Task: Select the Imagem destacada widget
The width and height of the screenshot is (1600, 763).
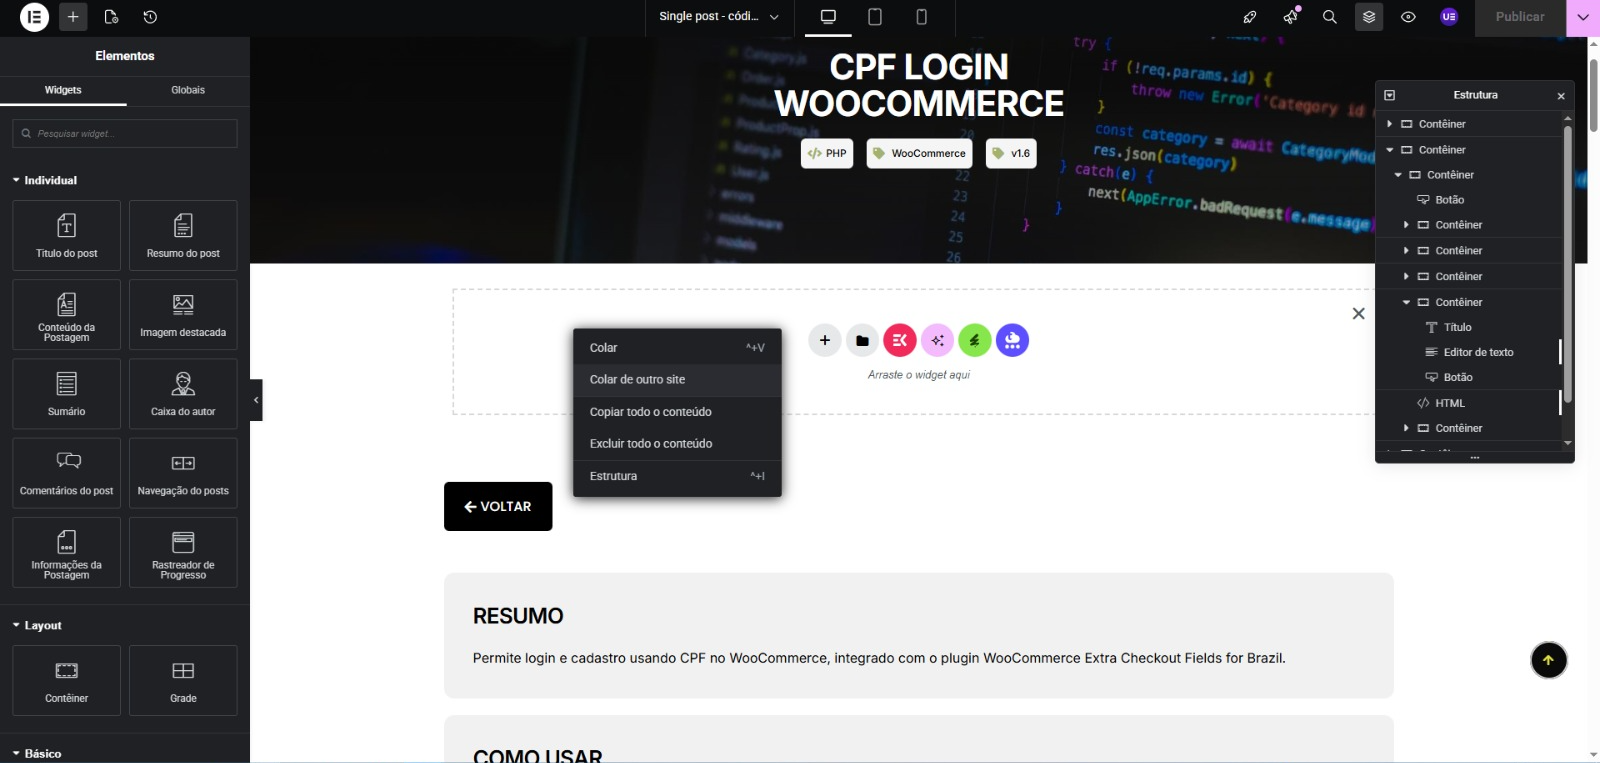Action: click(x=183, y=315)
